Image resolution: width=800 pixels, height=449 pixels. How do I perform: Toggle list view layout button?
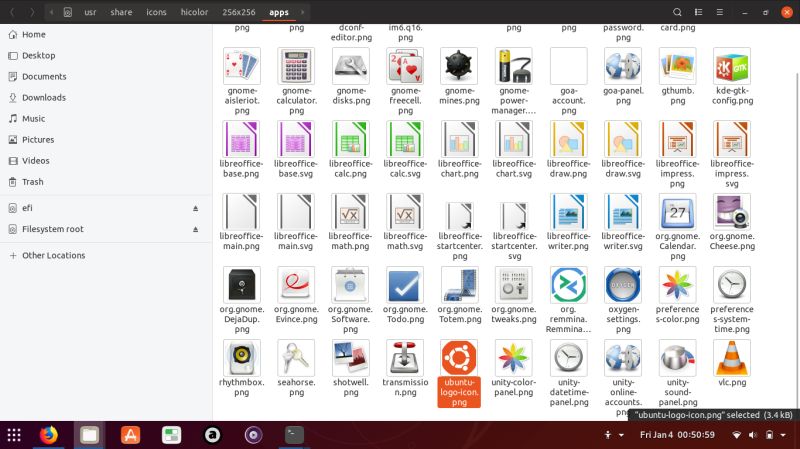(698, 12)
